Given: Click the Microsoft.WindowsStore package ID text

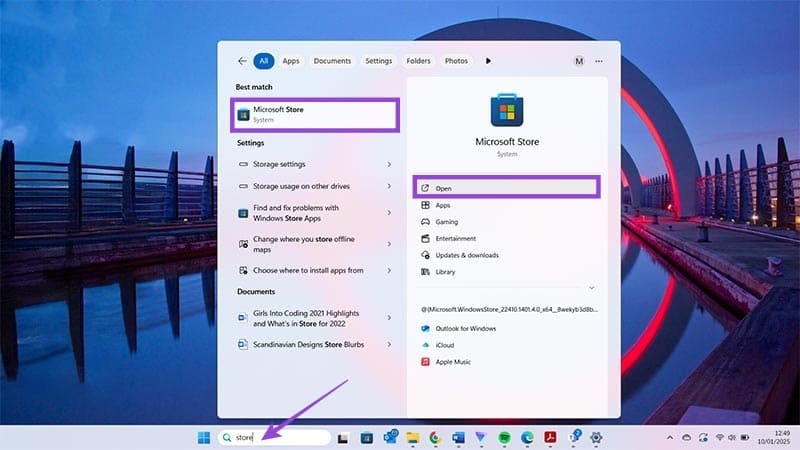Looking at the screenshot, I should click(509, 309).
